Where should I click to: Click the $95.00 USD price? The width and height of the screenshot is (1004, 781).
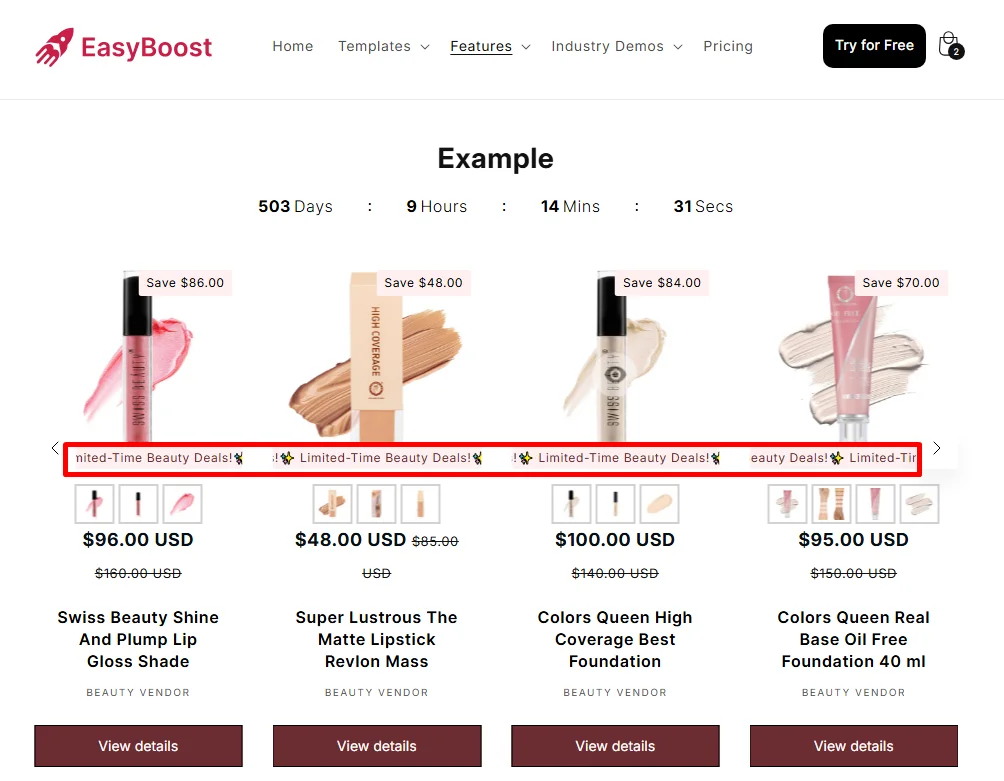854,540
